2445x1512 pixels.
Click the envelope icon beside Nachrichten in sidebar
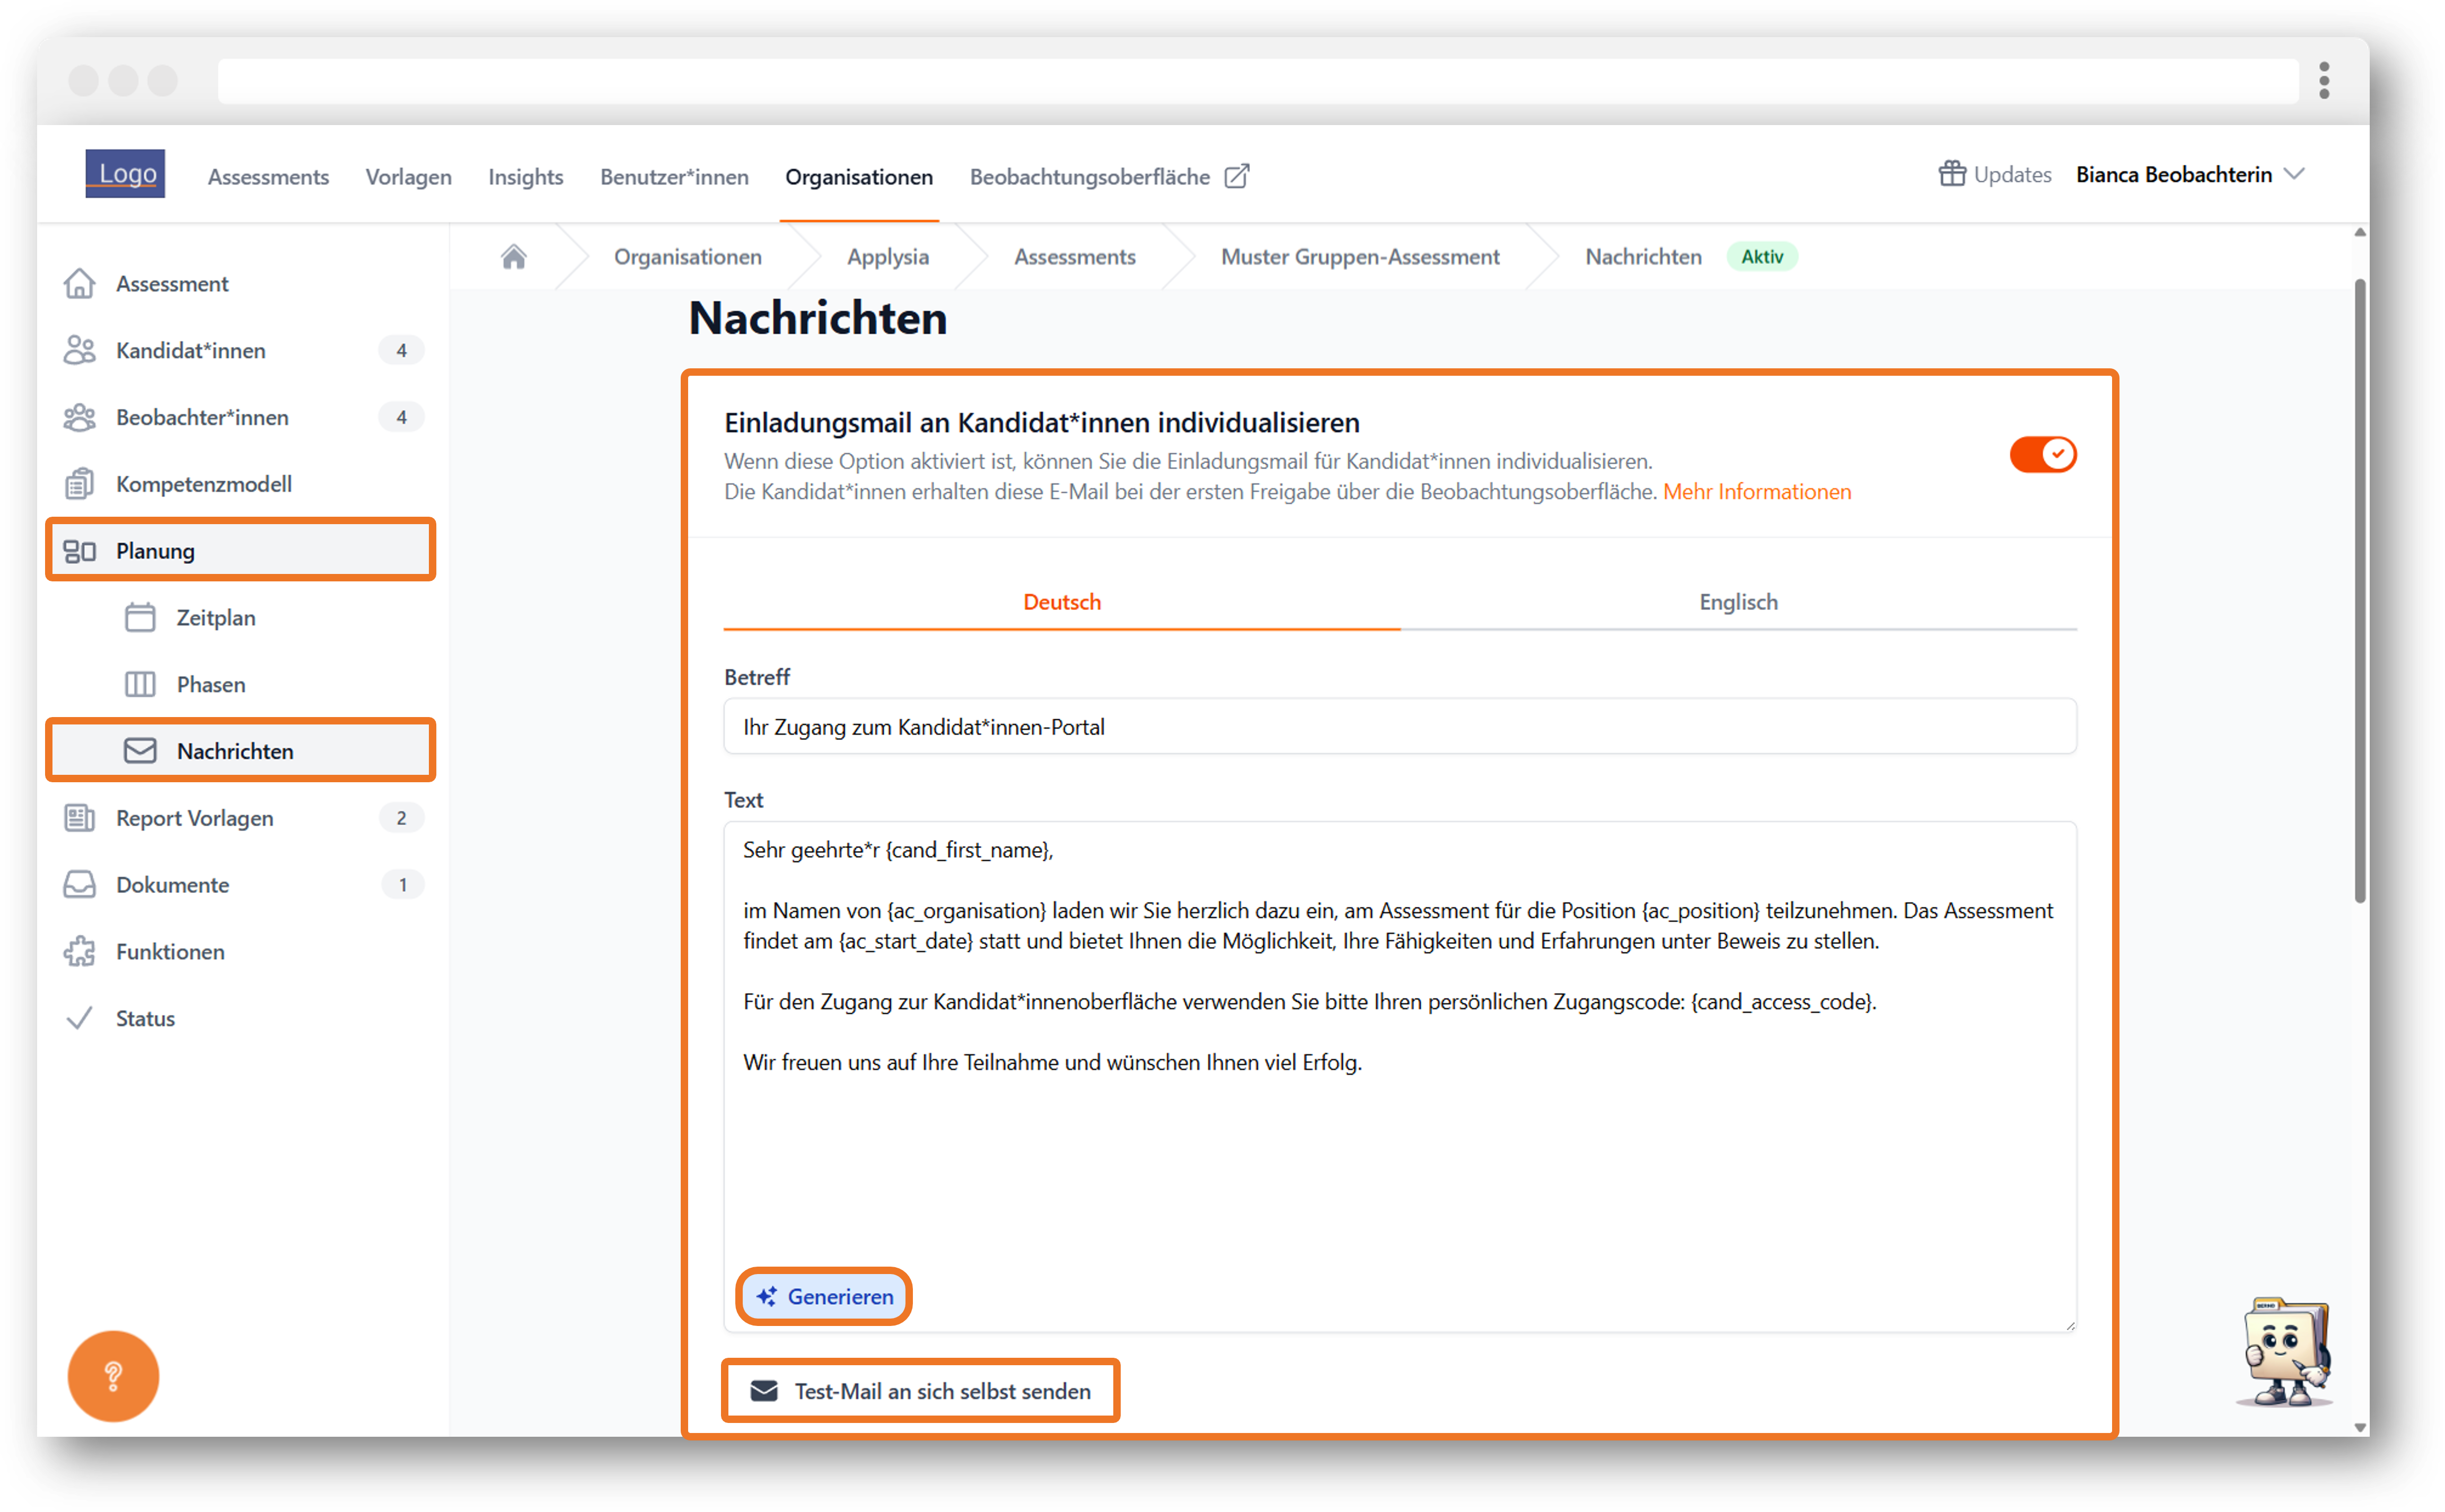tap(140, 751)
